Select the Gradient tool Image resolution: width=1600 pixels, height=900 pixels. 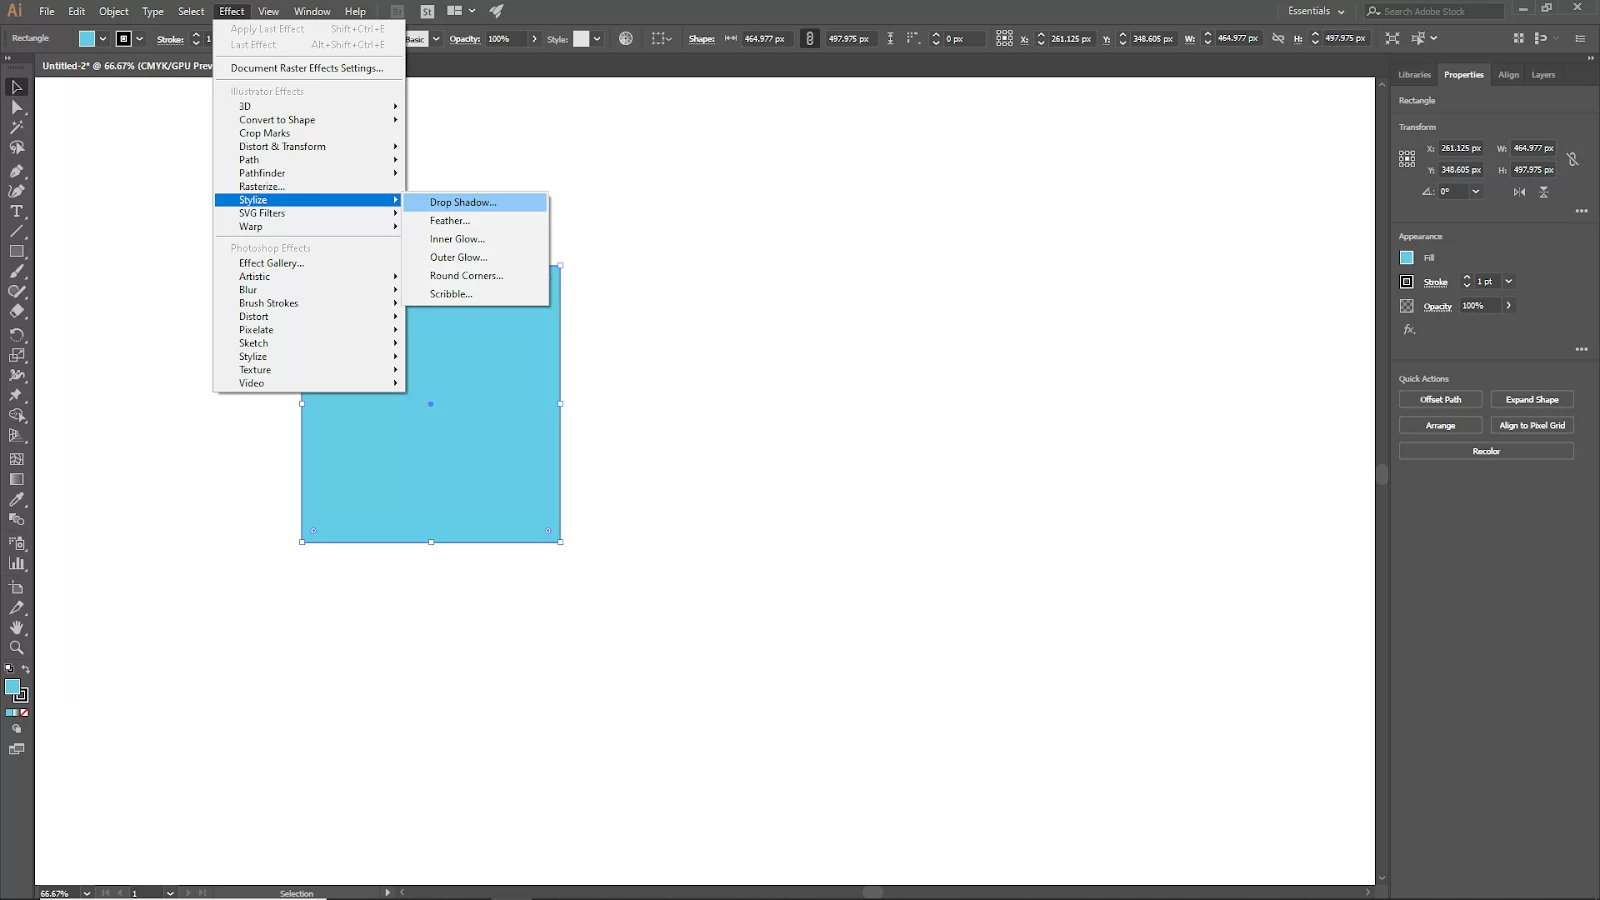[16, 479]
